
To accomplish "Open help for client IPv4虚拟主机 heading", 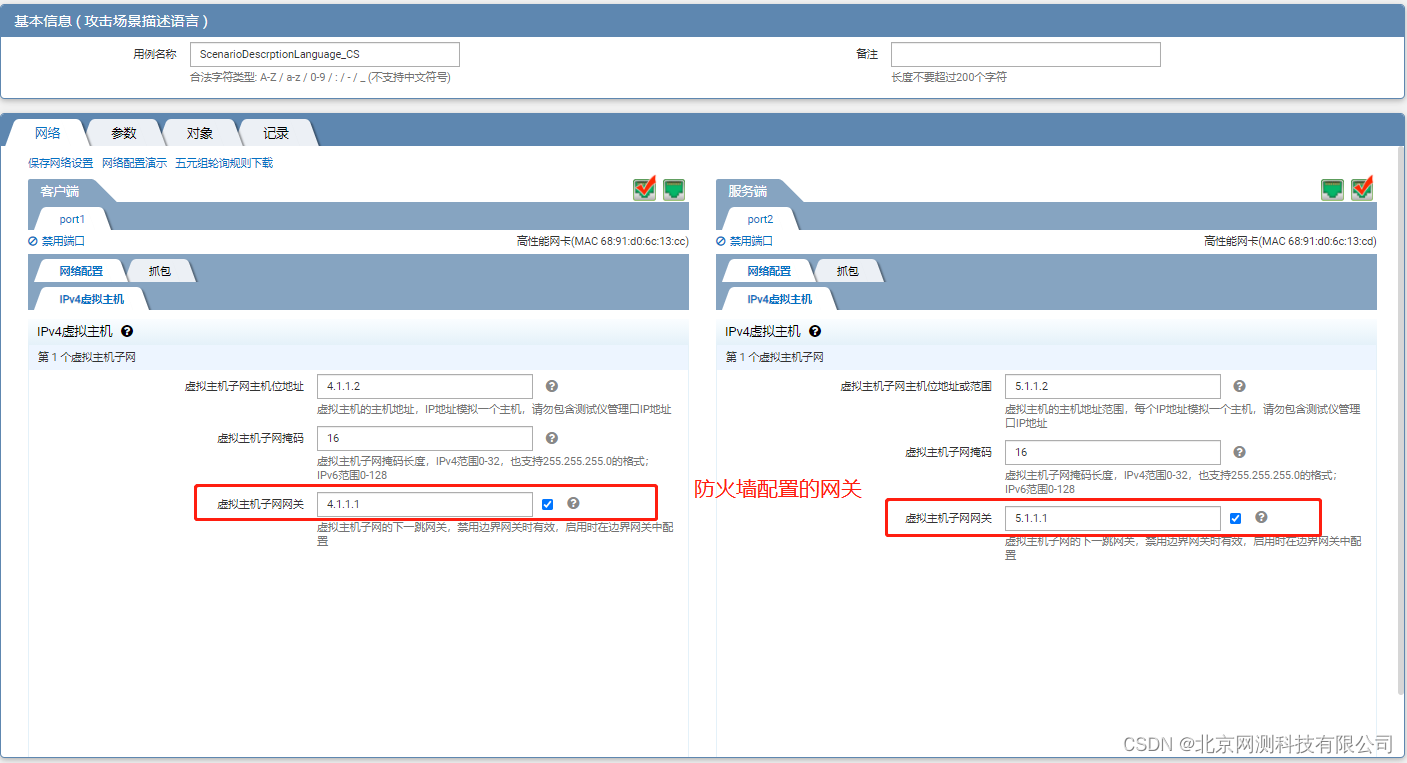I will (x=127, y=331).
